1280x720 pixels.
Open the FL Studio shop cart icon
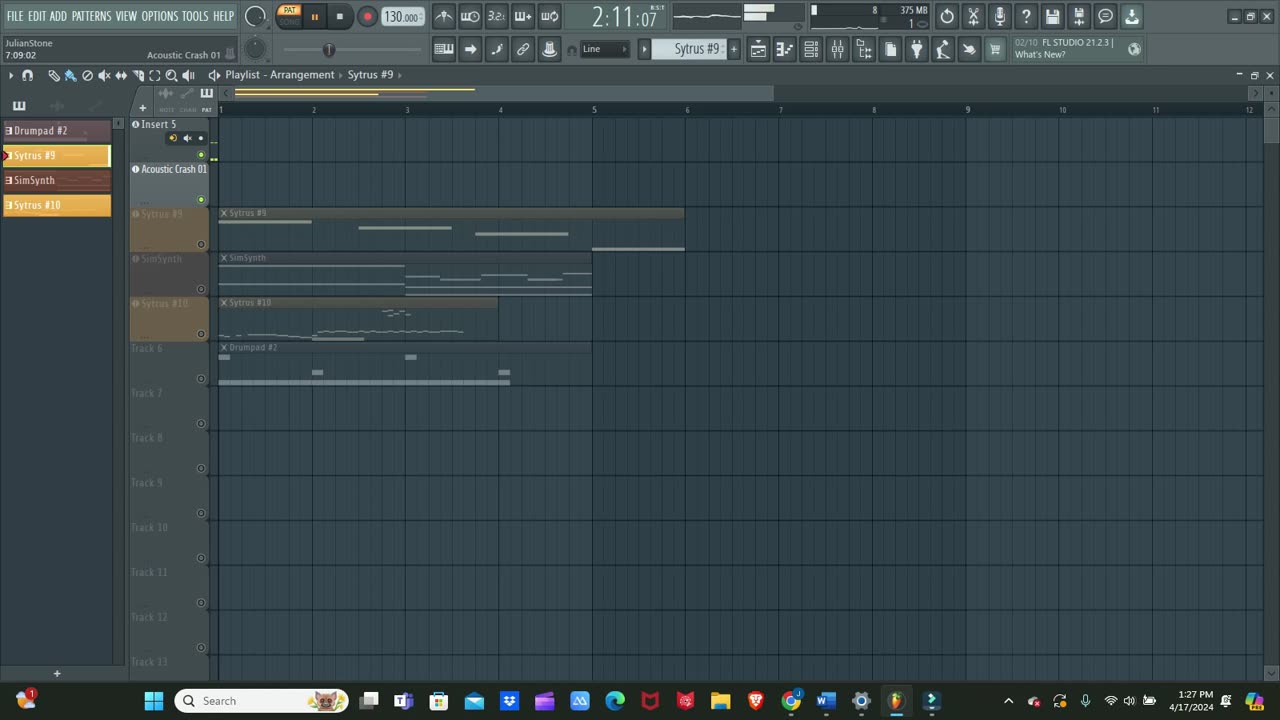pyautogui.click(x=995, y=49)
